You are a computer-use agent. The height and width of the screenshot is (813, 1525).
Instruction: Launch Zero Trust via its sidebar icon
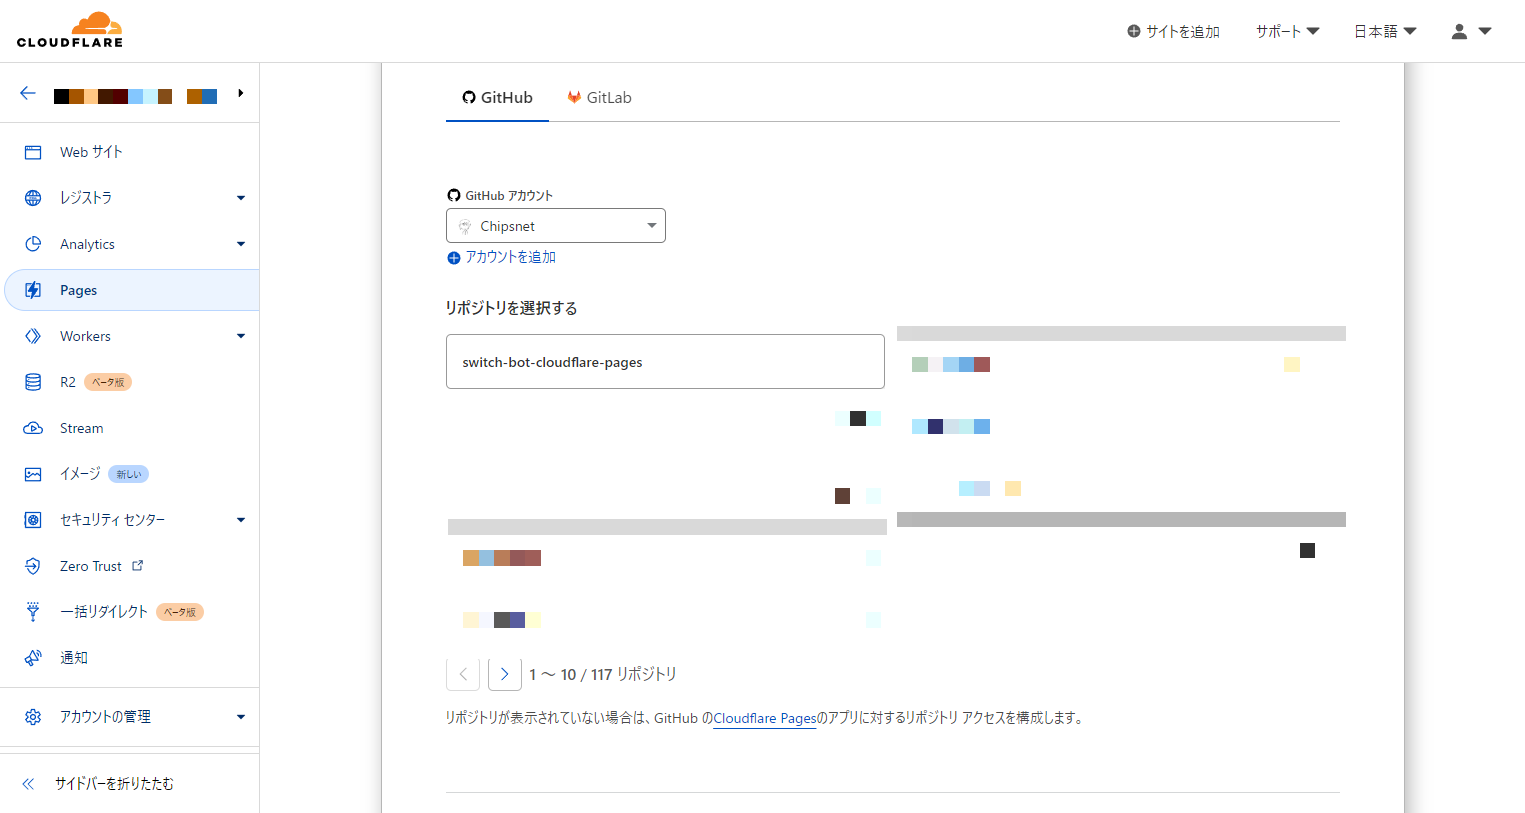33,565
